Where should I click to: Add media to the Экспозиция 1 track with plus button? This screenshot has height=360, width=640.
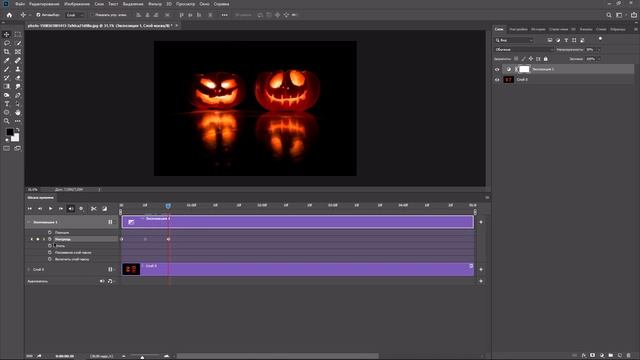click(481, 222)
